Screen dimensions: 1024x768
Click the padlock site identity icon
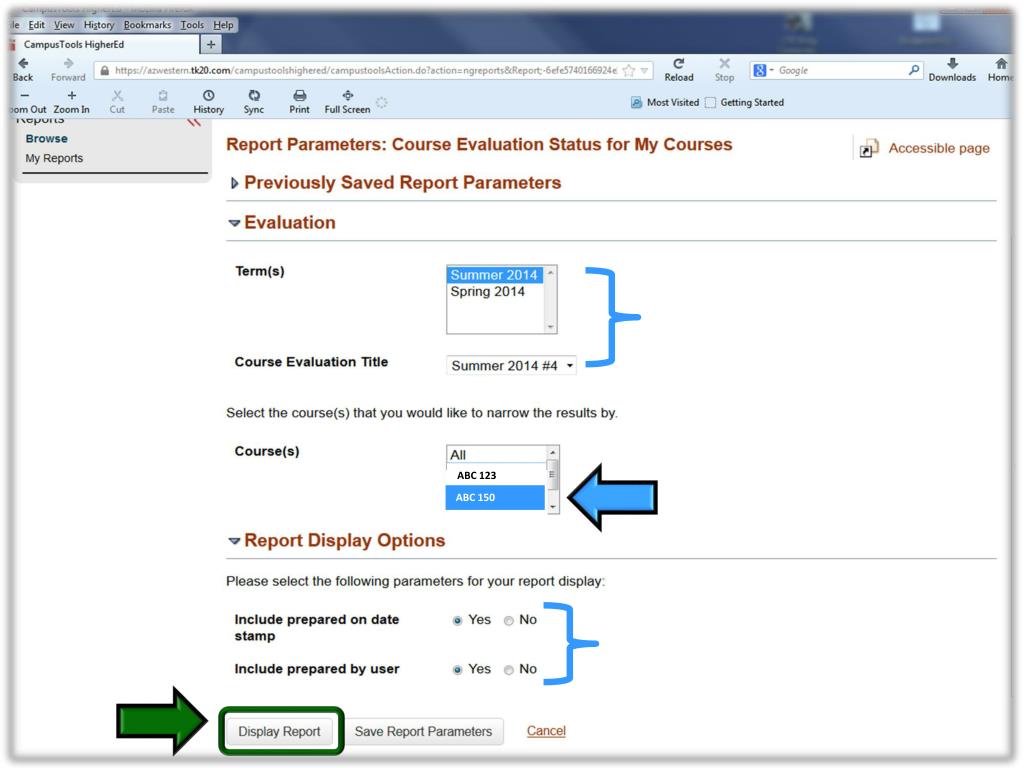pyautogui.click(x=104, y=71)
